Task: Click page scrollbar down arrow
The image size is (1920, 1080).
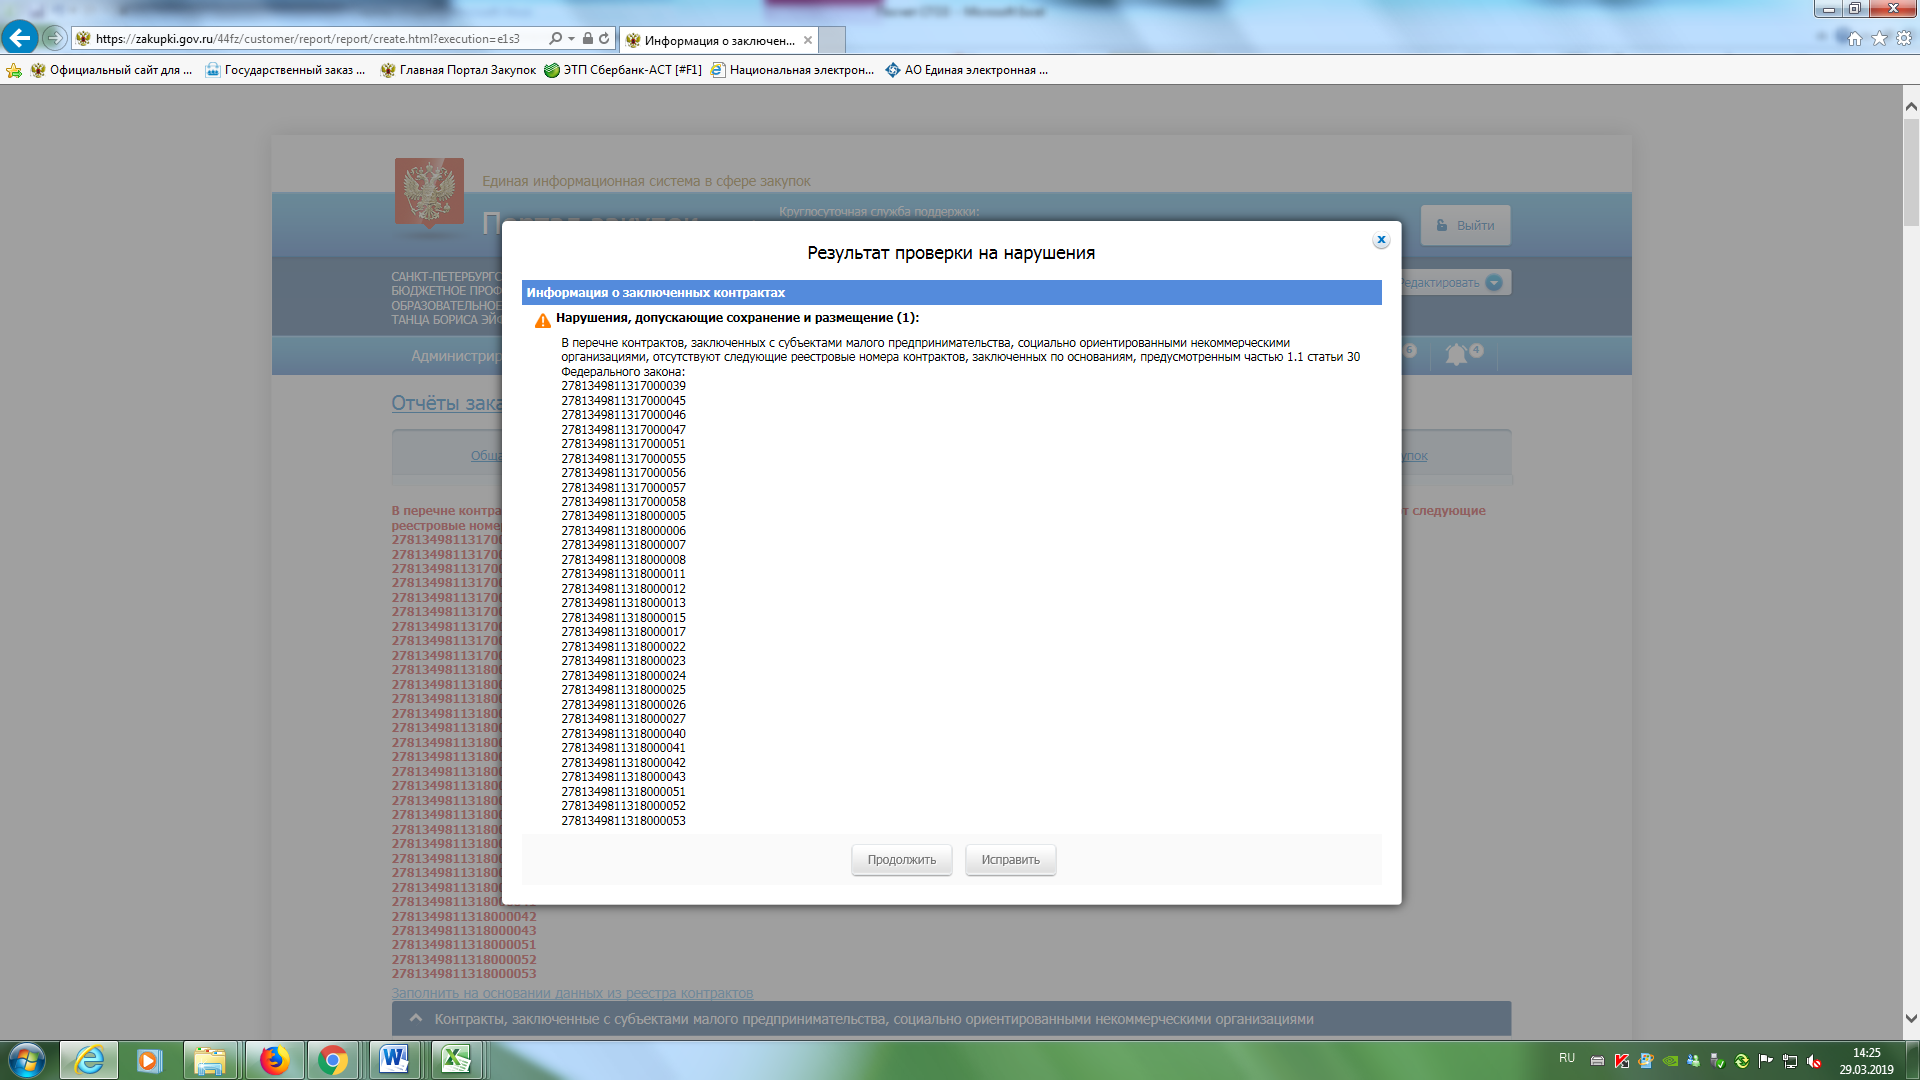Action: [1911, 1019]
